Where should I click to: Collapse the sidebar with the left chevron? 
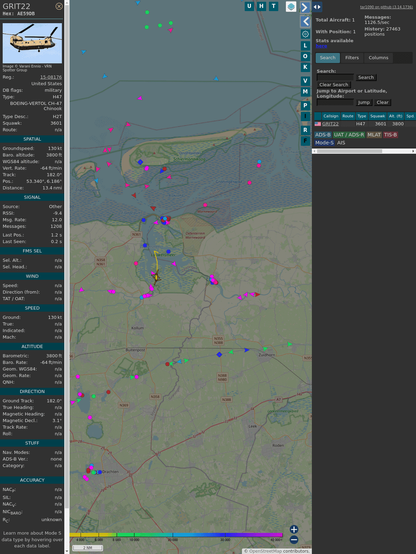pyautogui.click(x=305, y=22)
